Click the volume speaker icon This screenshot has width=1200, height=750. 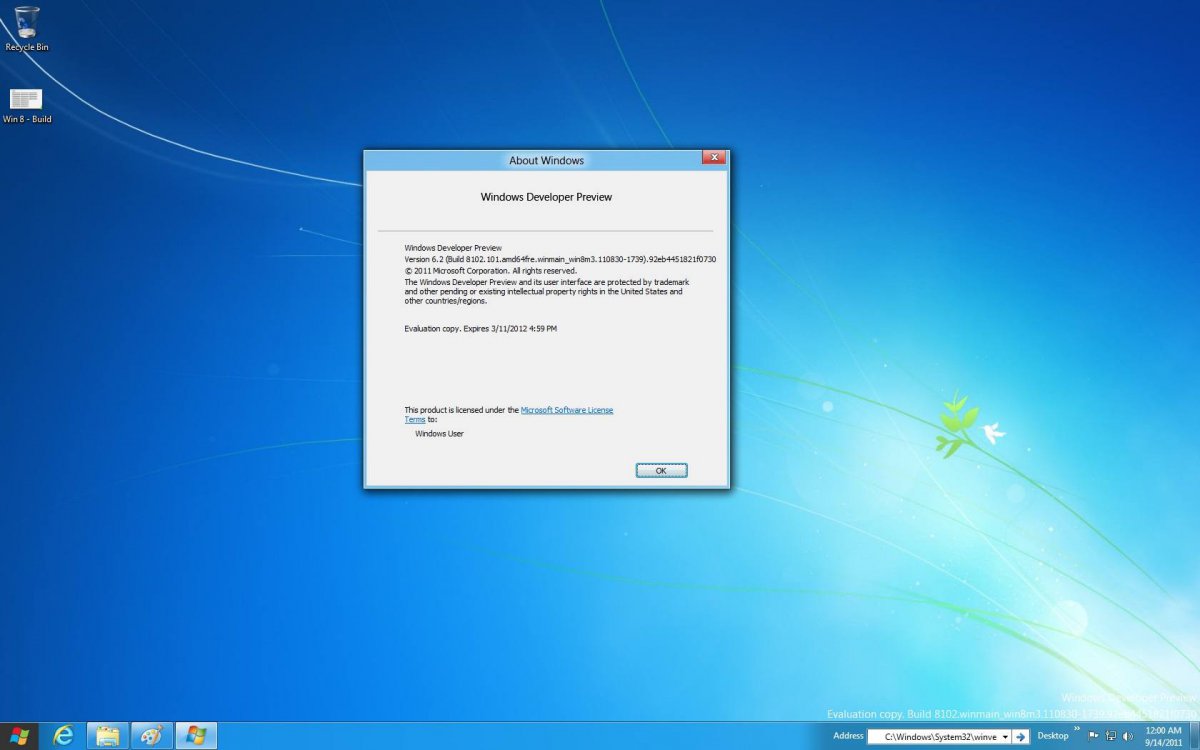pyautogui.click(x=1128, y=736)
